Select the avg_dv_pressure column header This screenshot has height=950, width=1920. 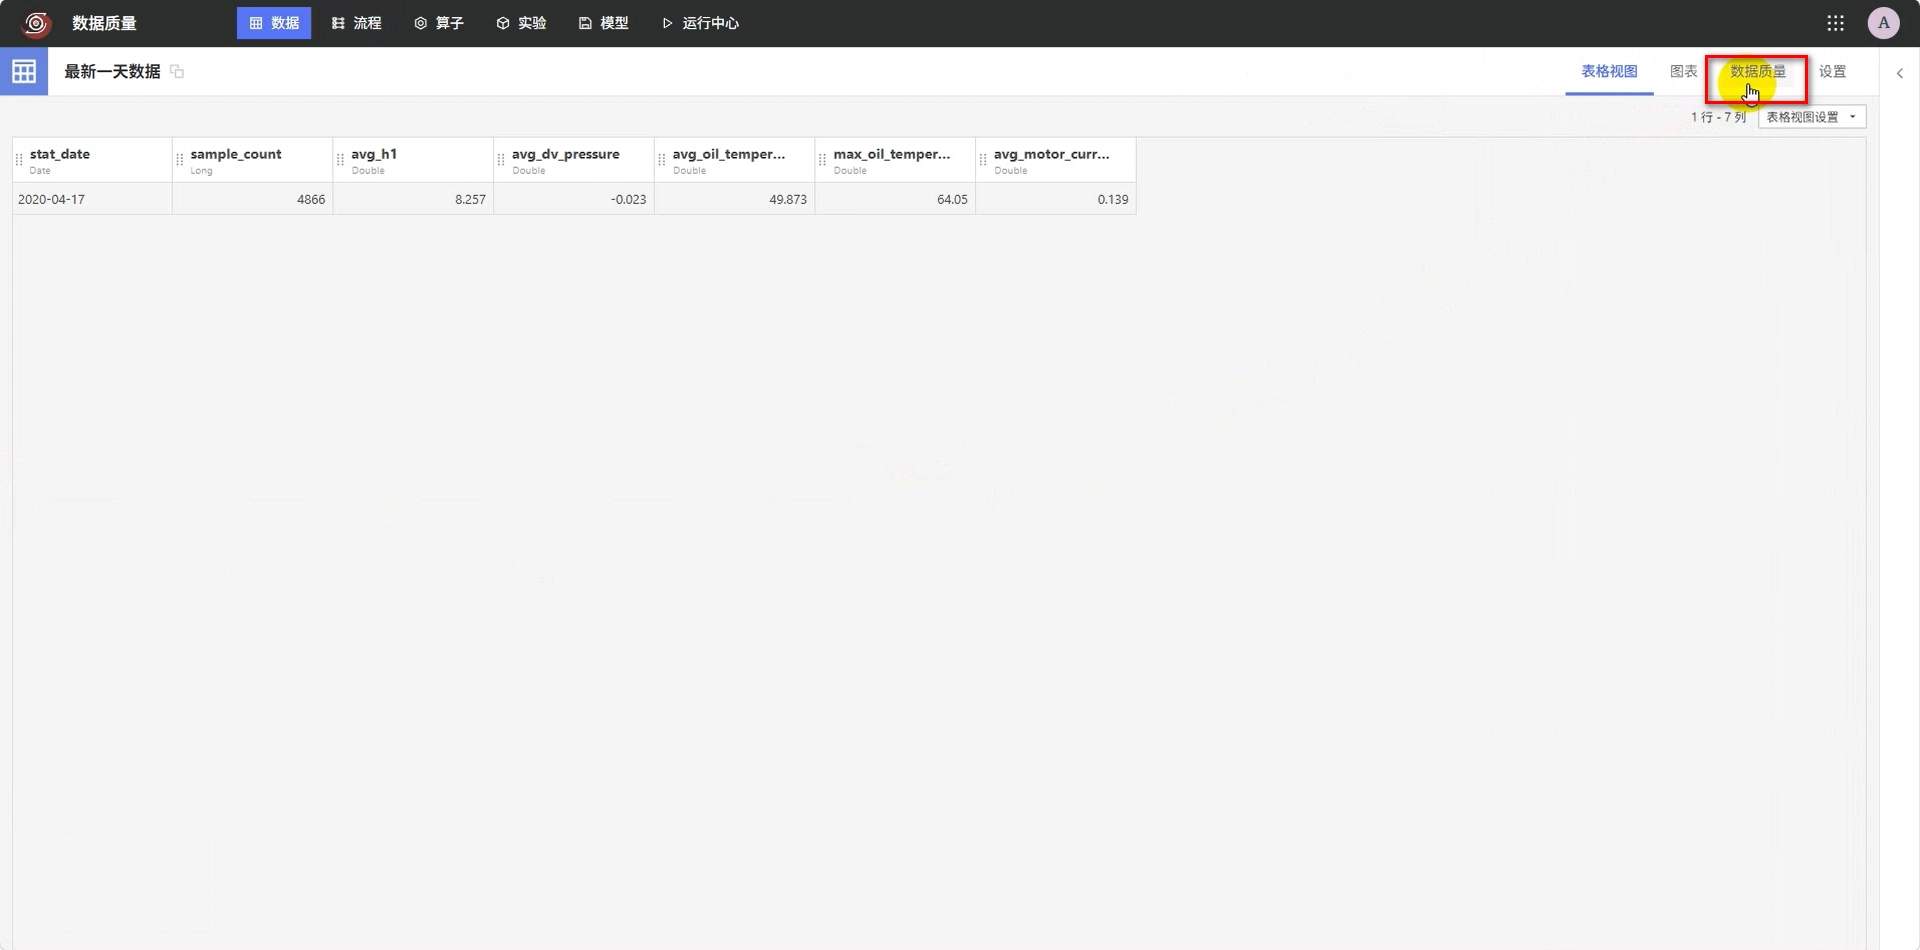pyautogui.click(x=574, y=160)
